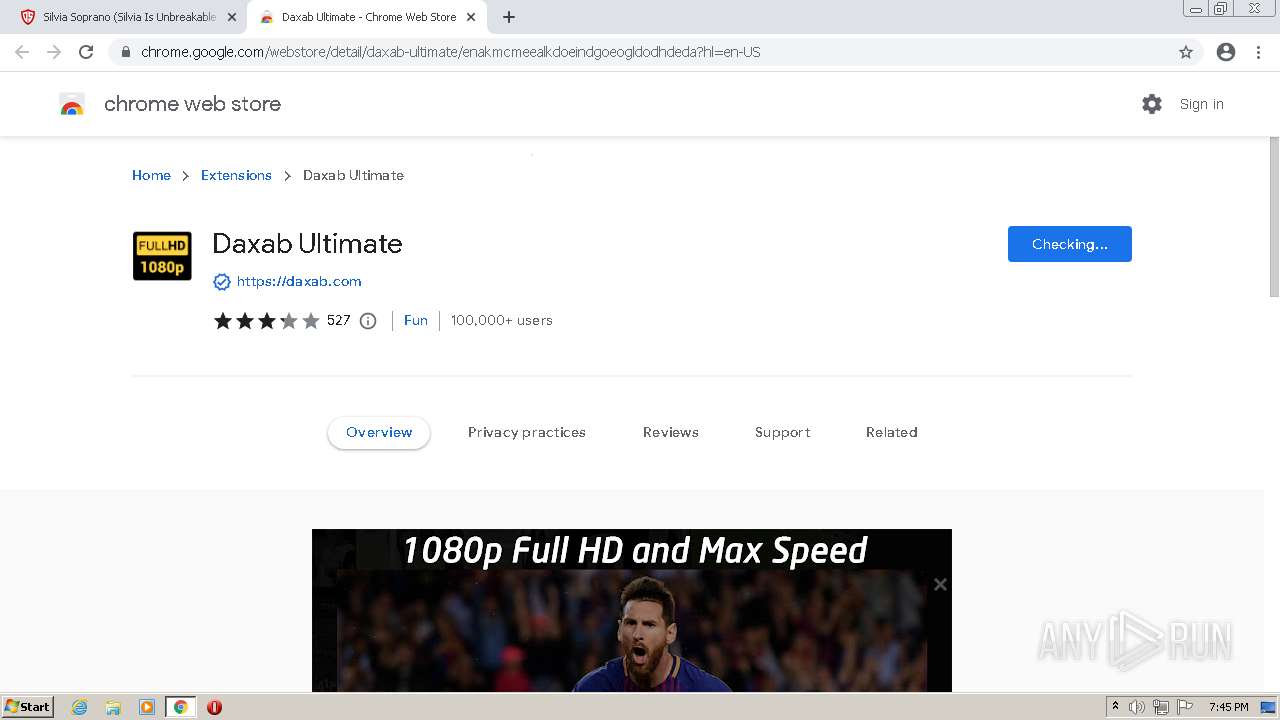Click the star rating for Daxab Ultimate

click(266, 321)
